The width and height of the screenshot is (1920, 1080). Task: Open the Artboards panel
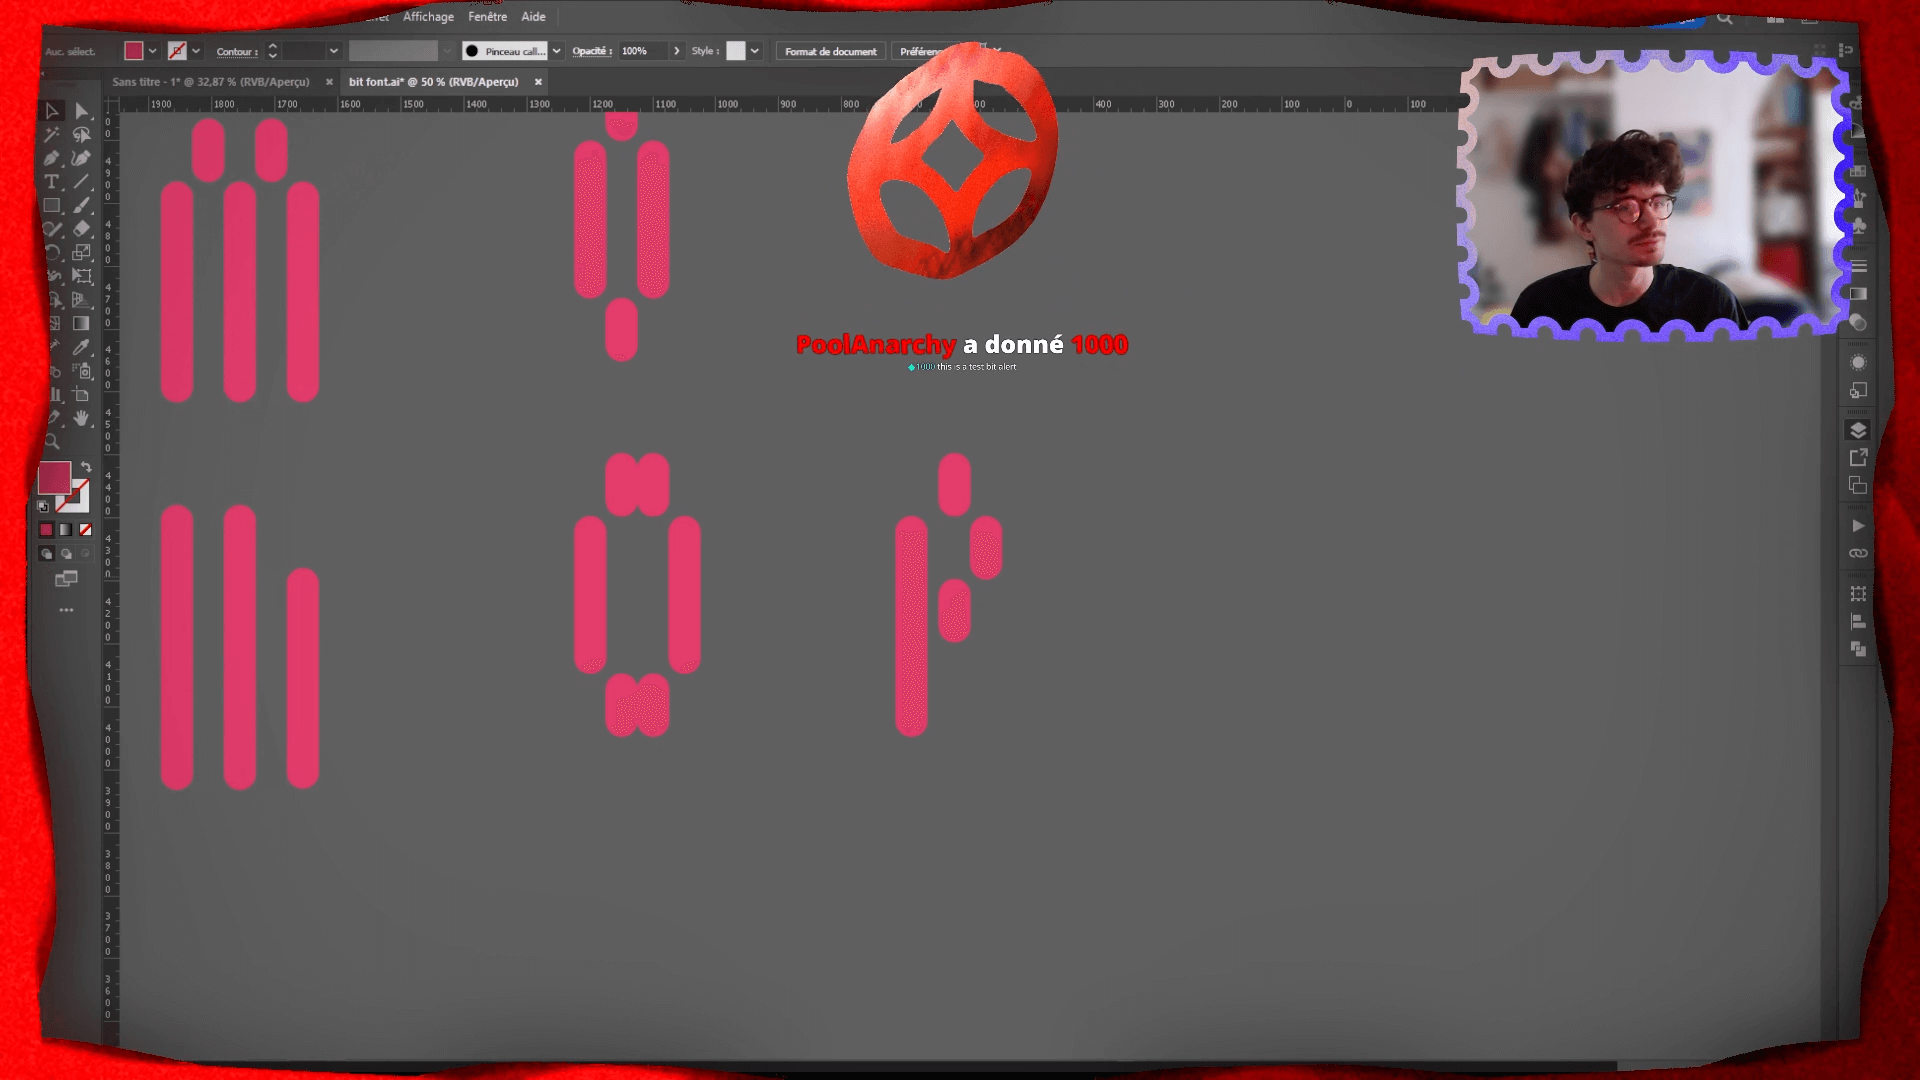click(1858, 485)
